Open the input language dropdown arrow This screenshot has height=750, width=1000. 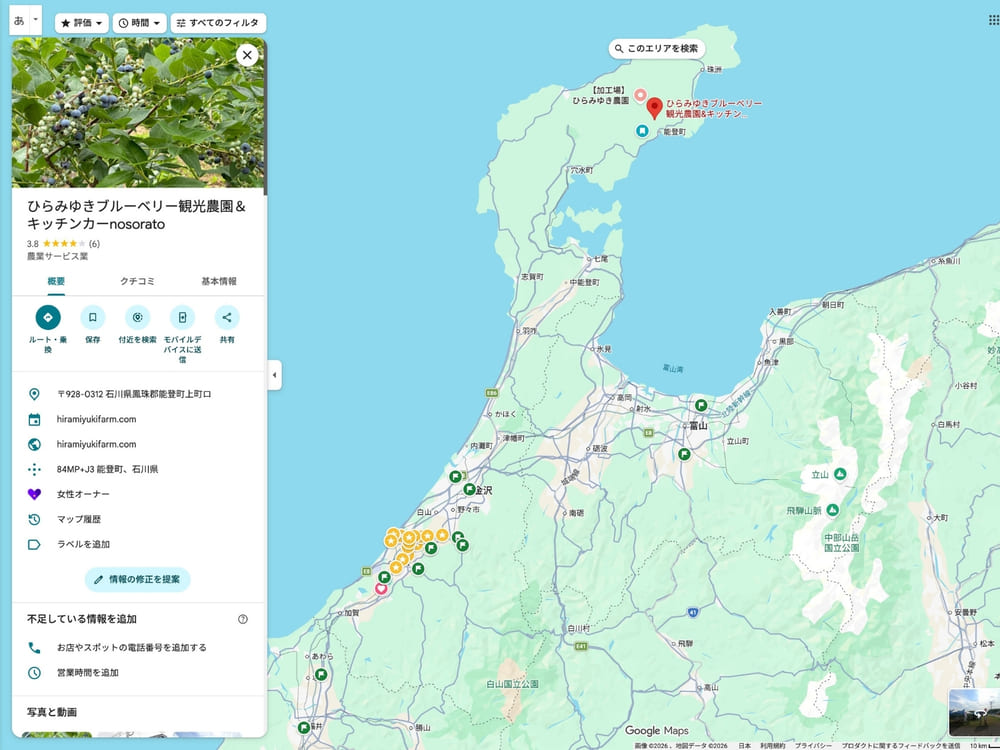[x=36, y=20]
